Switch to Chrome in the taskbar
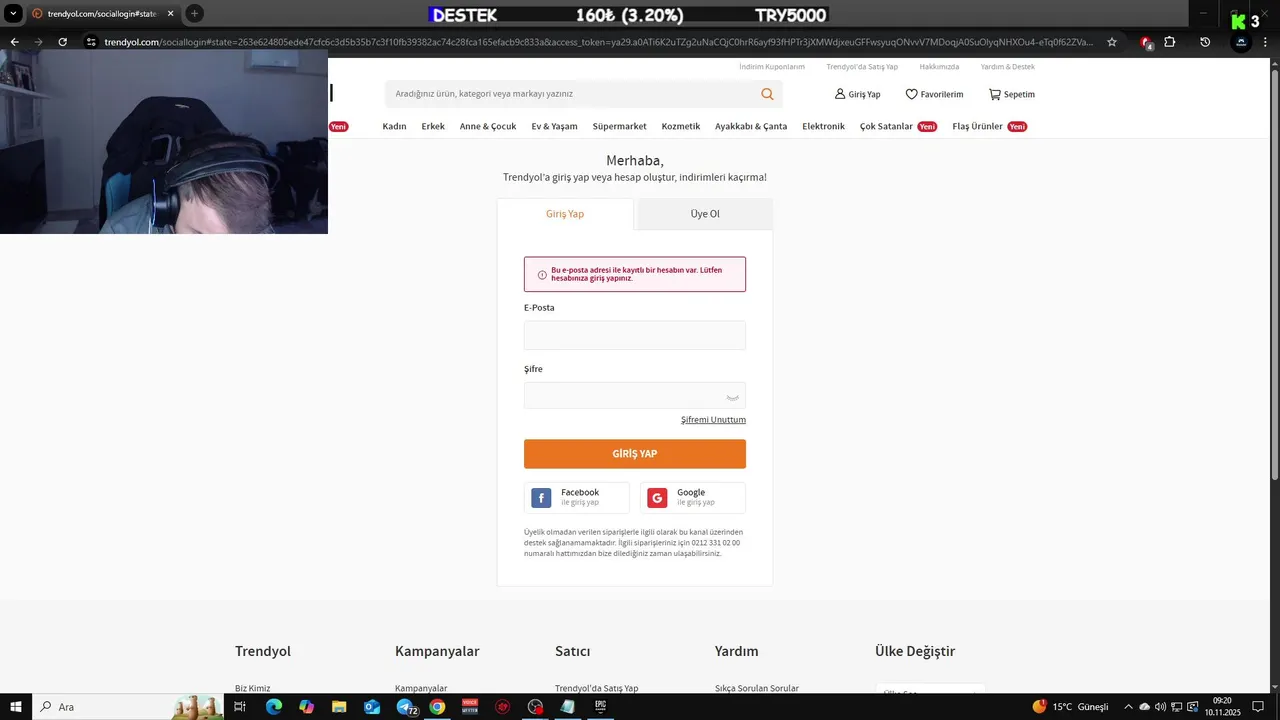 [437, 707]
